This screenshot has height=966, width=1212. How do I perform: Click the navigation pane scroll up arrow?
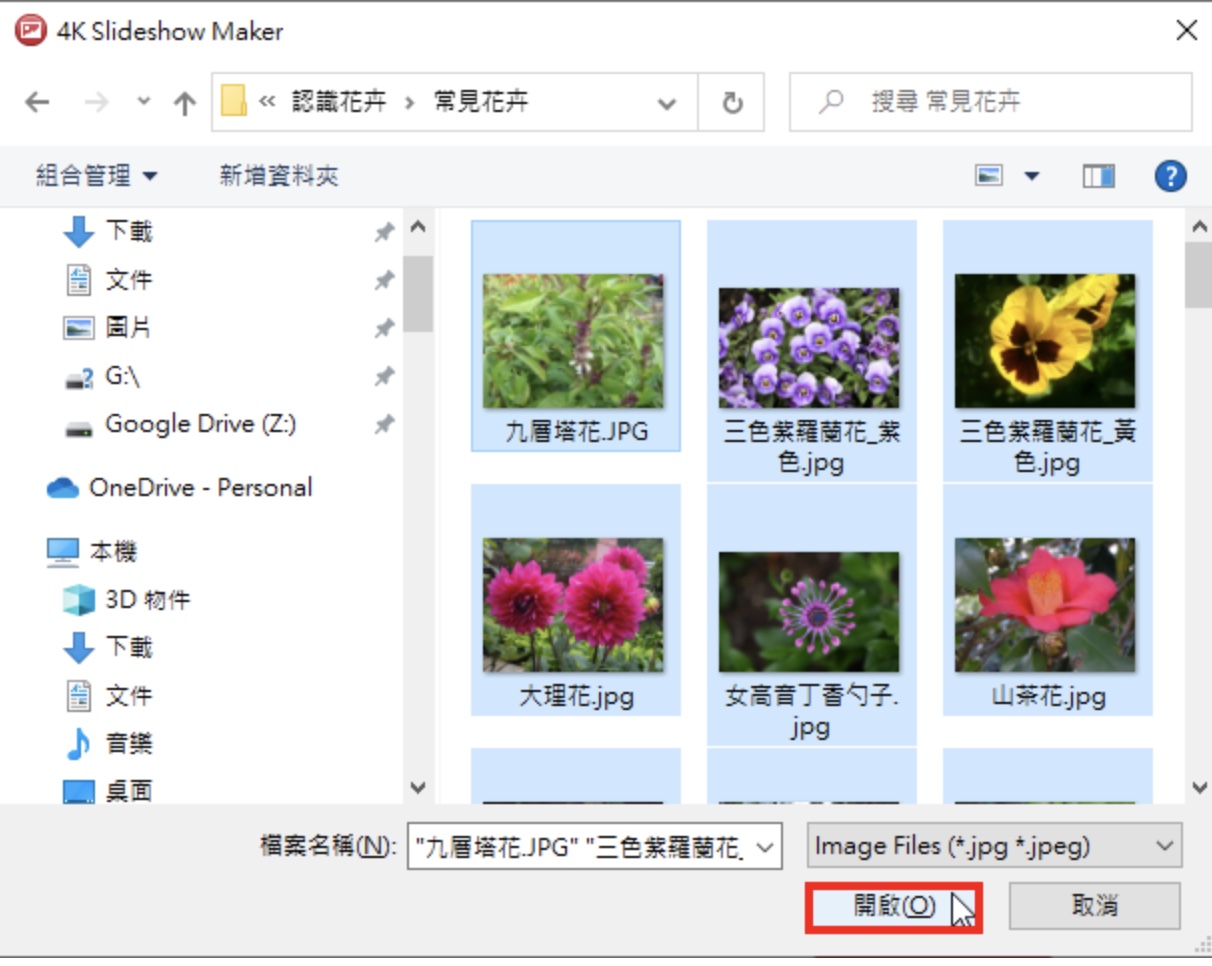click(418, 227)
